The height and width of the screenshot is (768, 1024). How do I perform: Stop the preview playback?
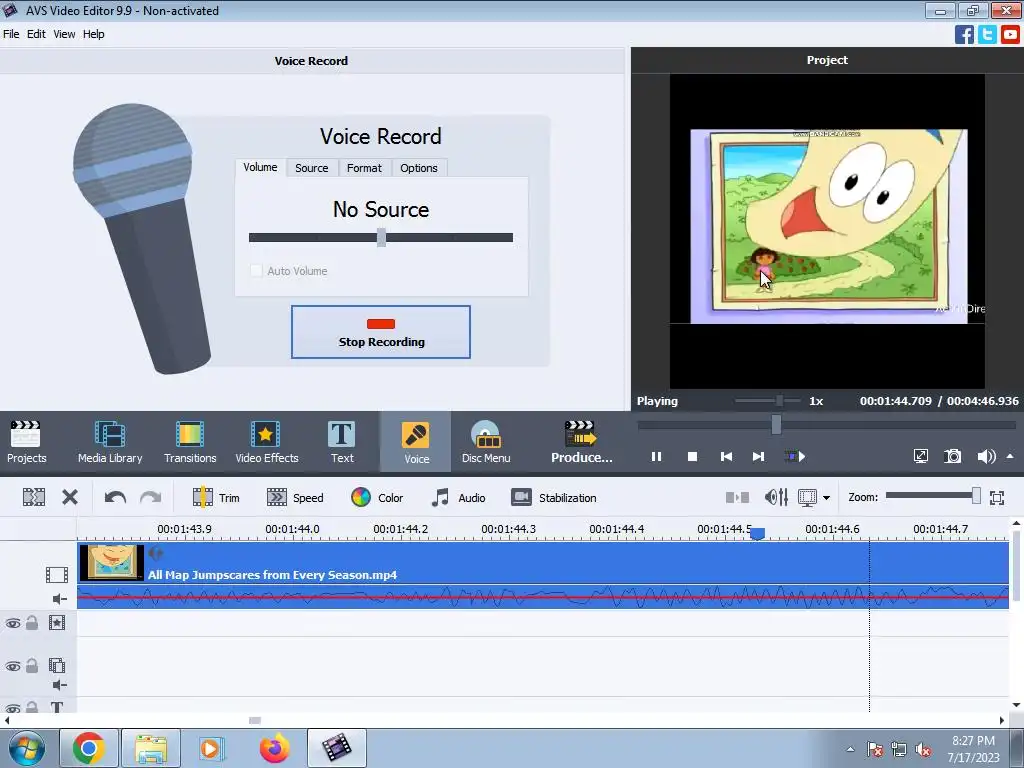click(x=693, y=456)
